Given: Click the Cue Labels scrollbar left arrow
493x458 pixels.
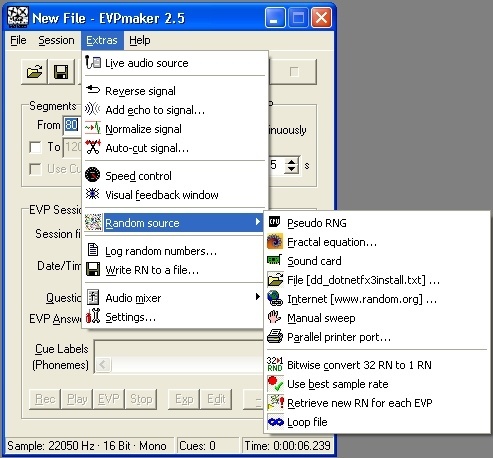Looking at the screenshot, I should (103, 364).
